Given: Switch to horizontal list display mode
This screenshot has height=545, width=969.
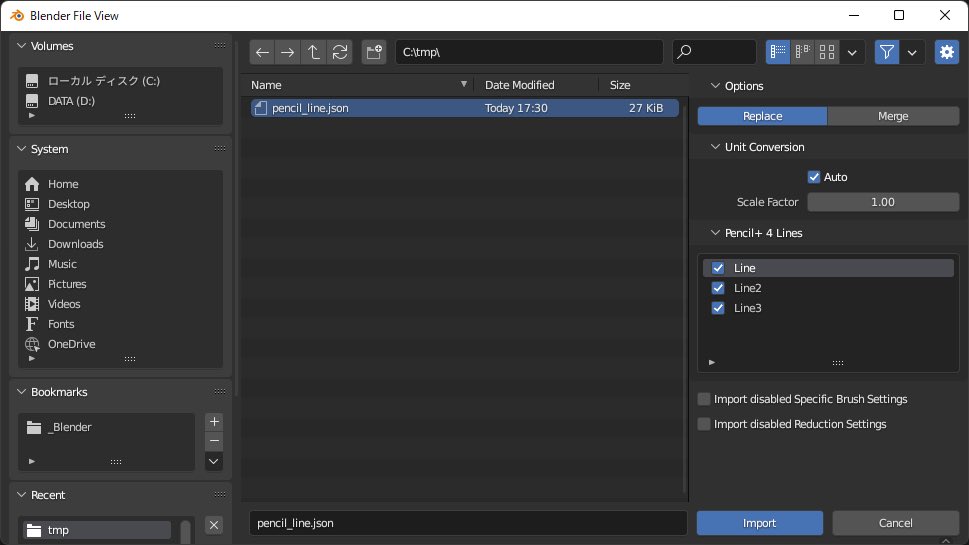Looking at the screenshot, I should [x=802, y=52].
